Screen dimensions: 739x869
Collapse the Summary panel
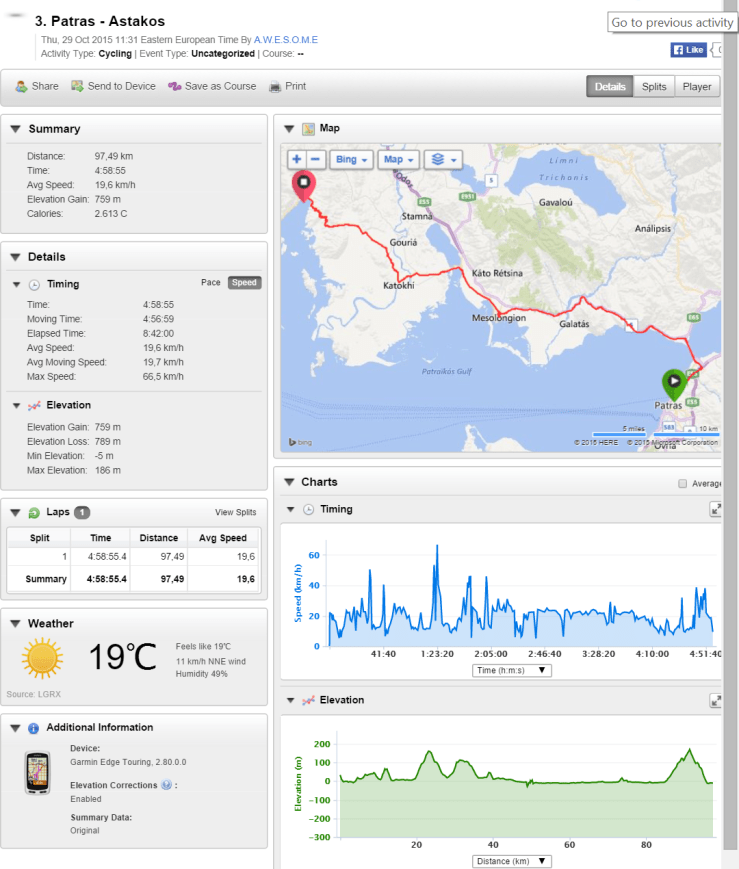pos(15,129)
